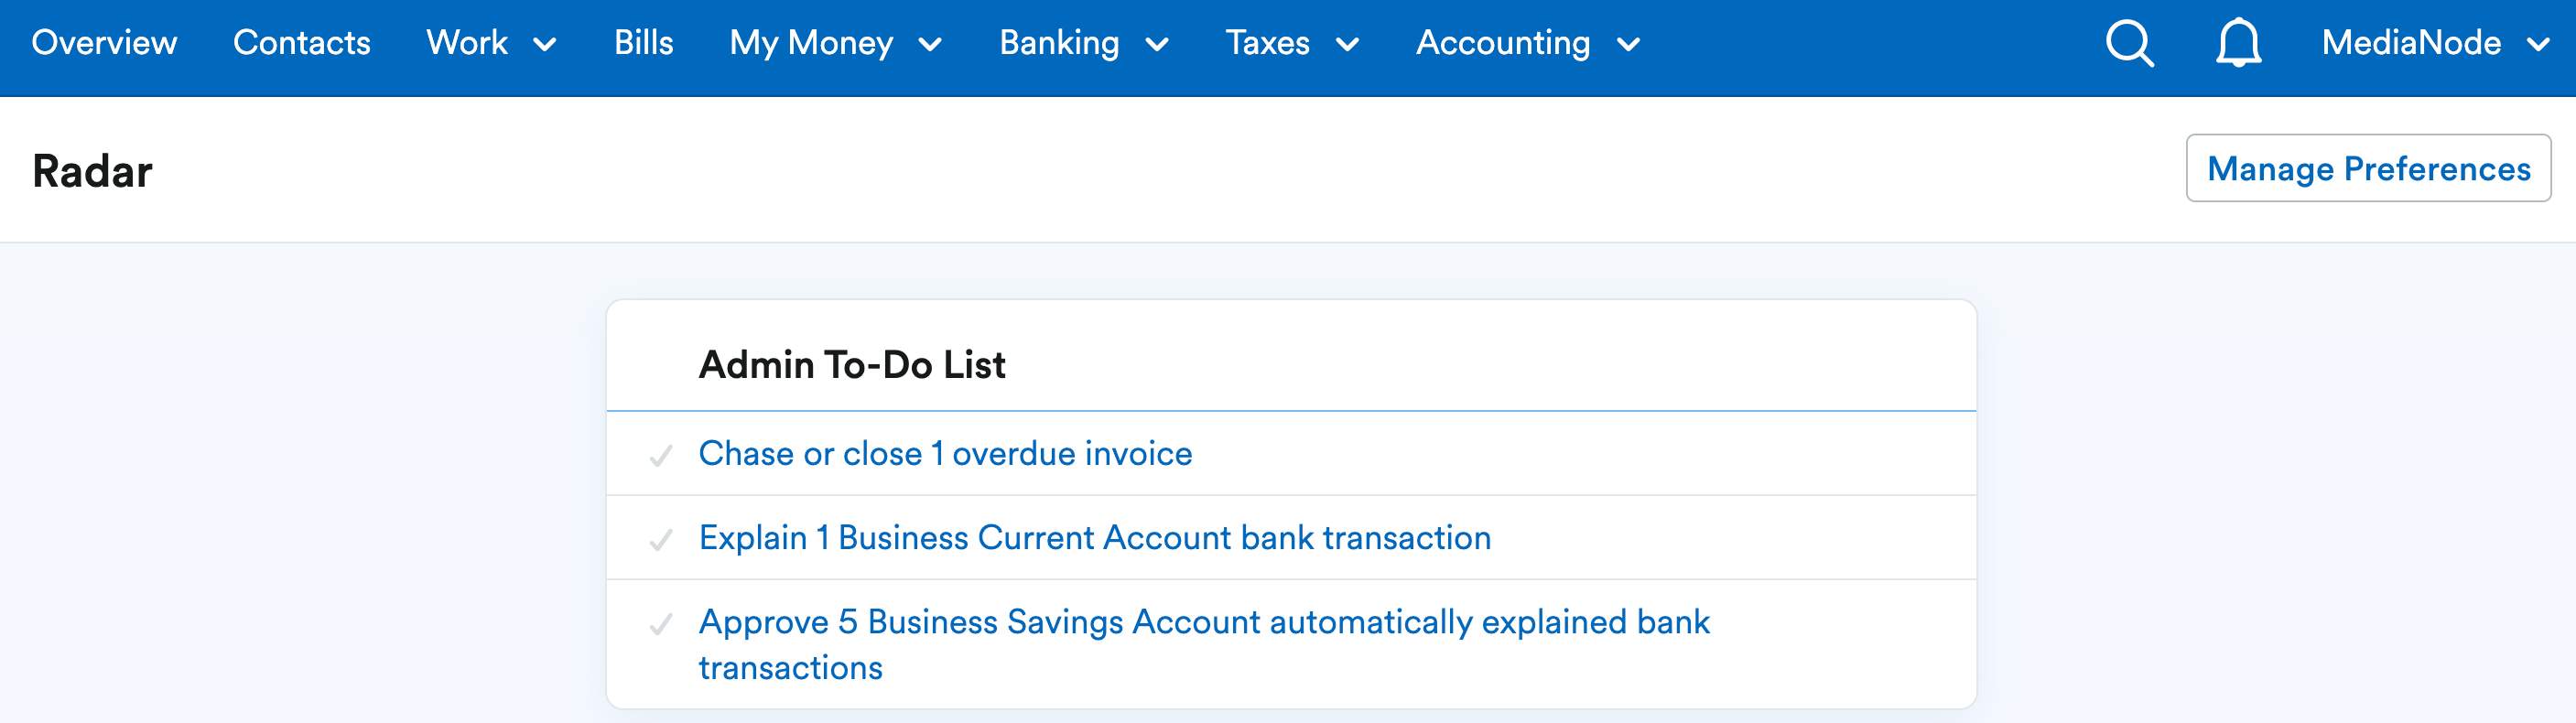Expand the Taxes dropdown chevron
Viewport: 2576px width, 723px height.
[1347, 44]
